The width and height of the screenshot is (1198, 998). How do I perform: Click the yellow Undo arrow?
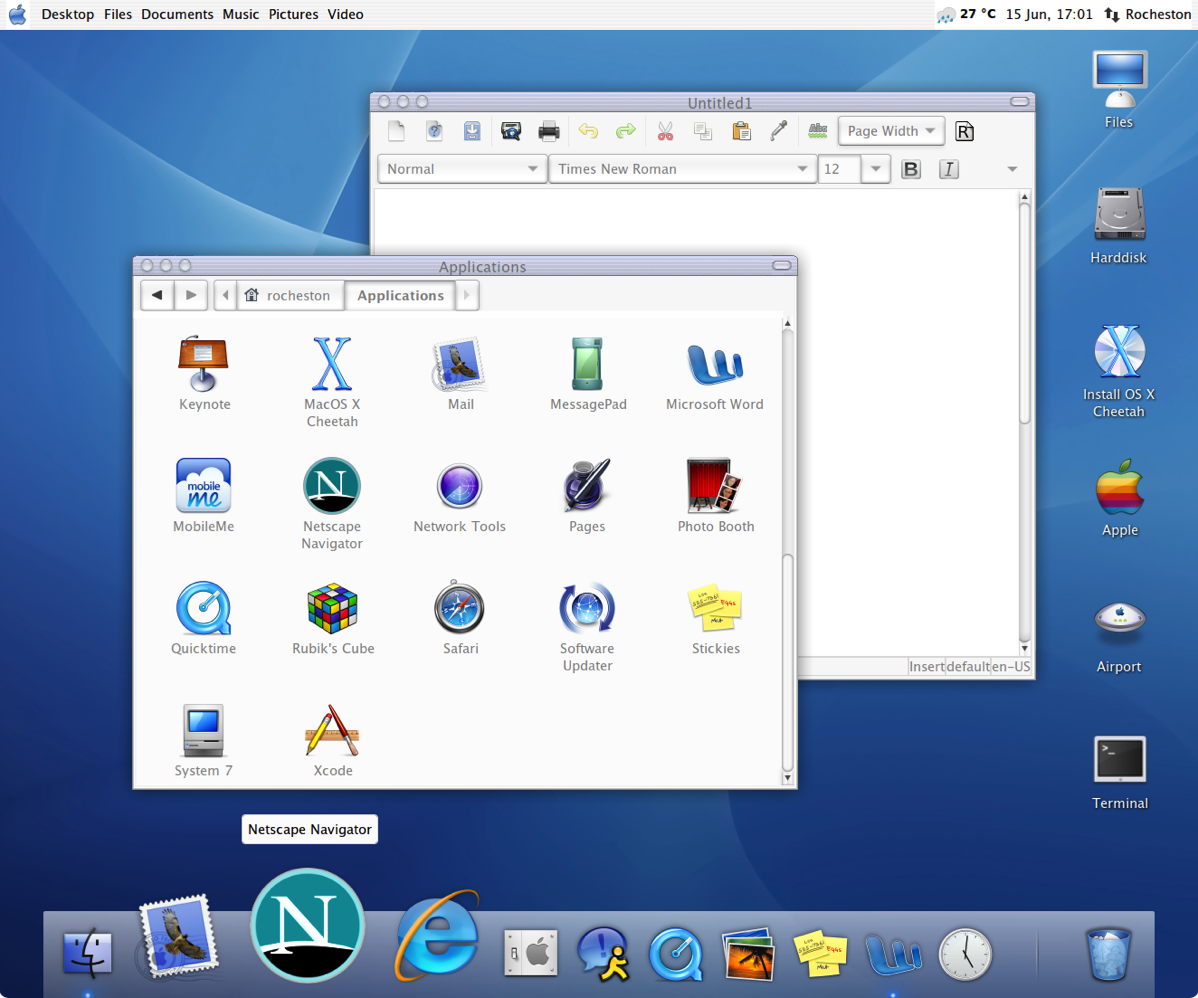pyautogui.click(x=588, y=131)
